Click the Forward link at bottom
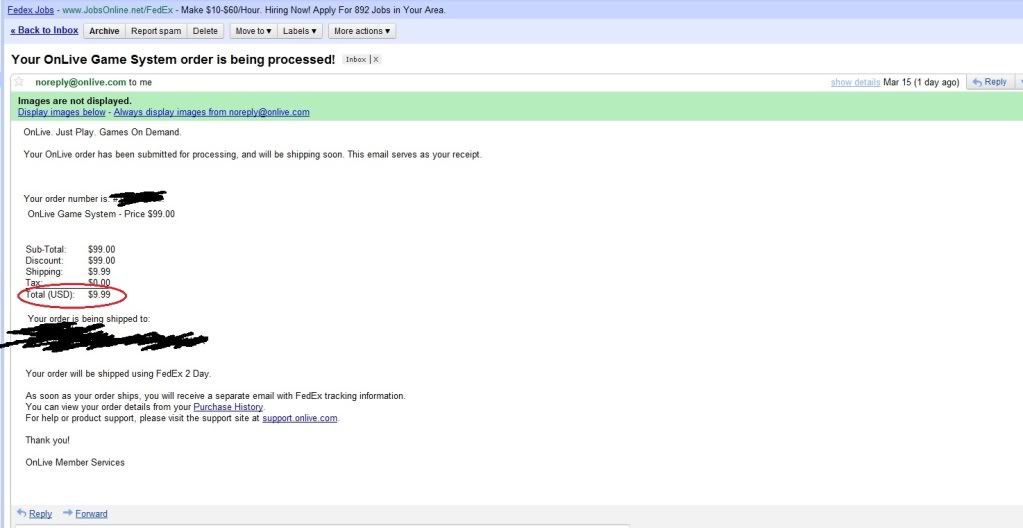Image resolution: width=1023 pixels, height=528 pixels. coord(91,514)
